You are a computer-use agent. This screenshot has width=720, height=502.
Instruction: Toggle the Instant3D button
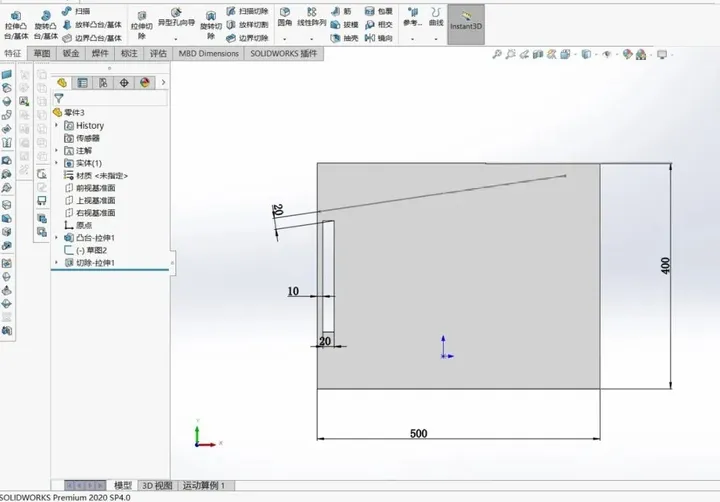click(x=465, y=19)
